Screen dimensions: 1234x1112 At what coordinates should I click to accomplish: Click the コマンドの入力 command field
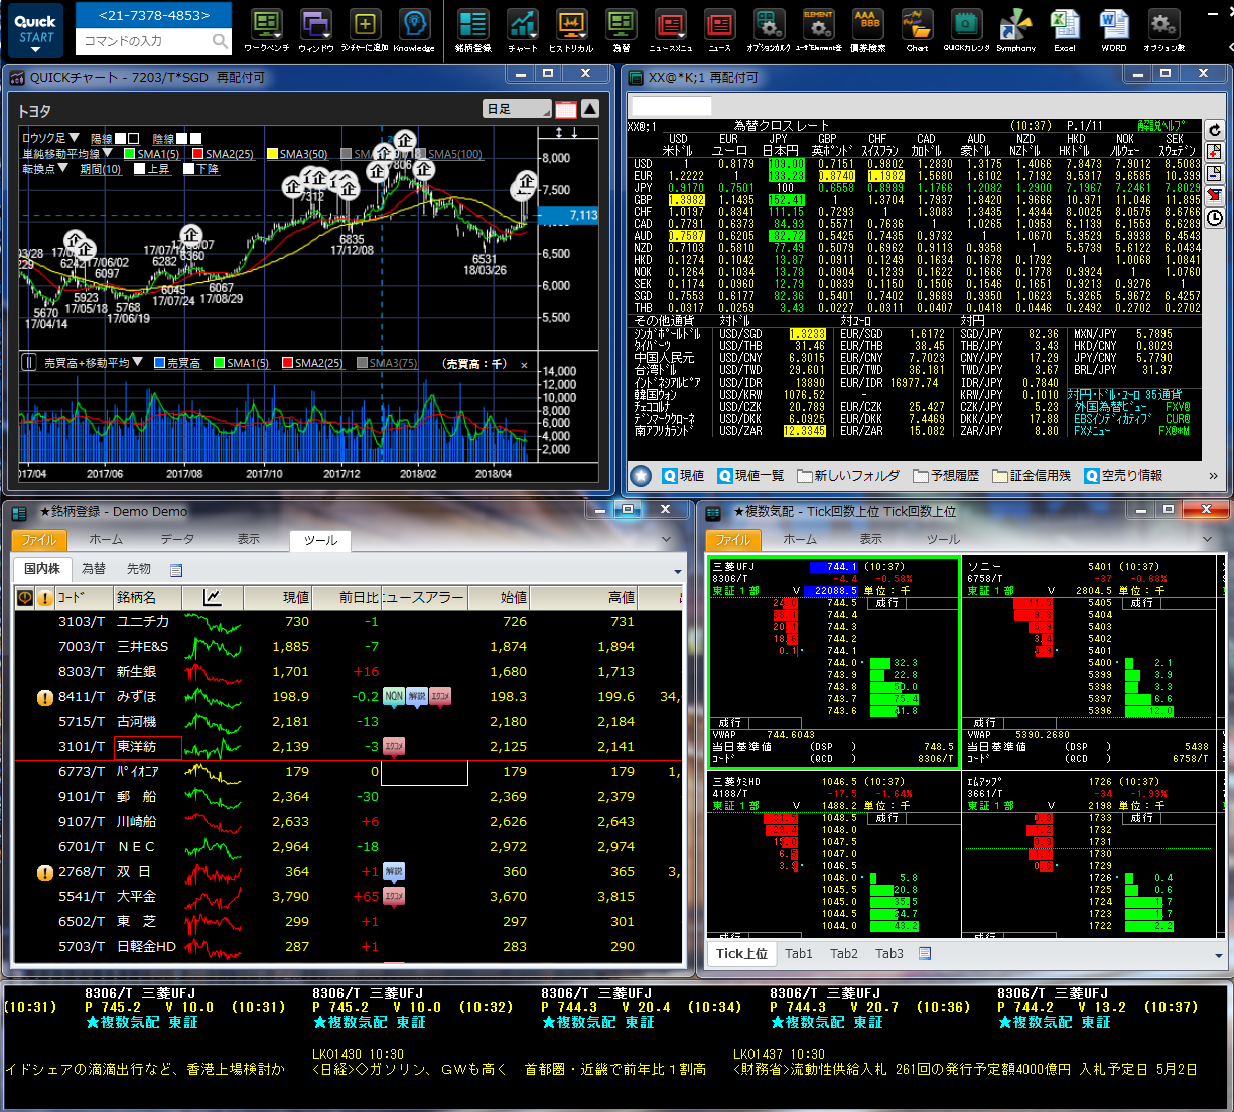[153, 41]
